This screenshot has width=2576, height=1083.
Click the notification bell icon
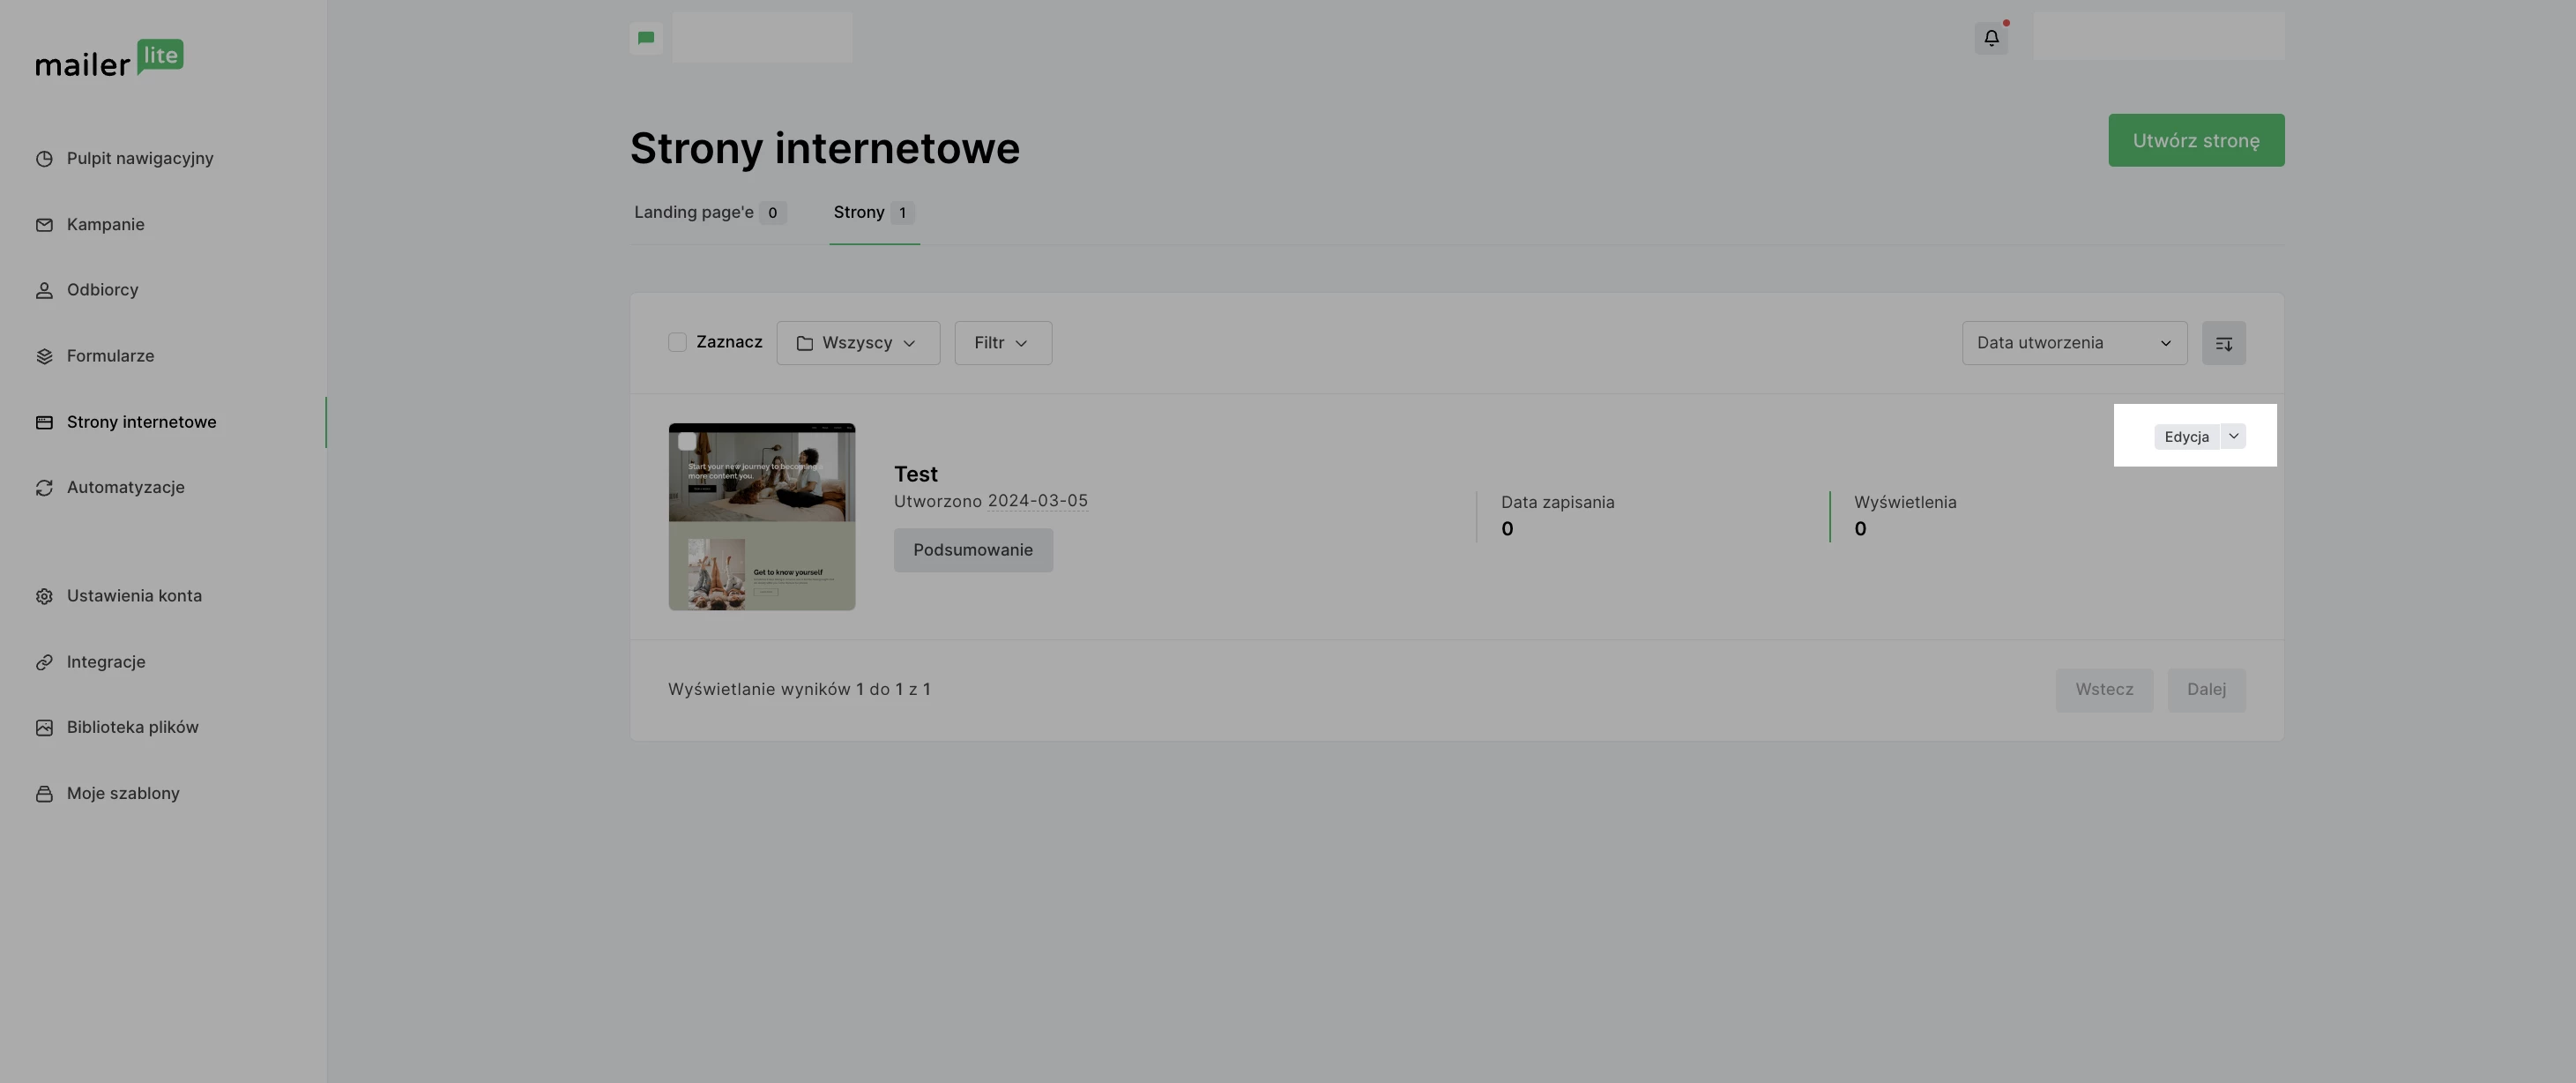(x=1991, y=38)
